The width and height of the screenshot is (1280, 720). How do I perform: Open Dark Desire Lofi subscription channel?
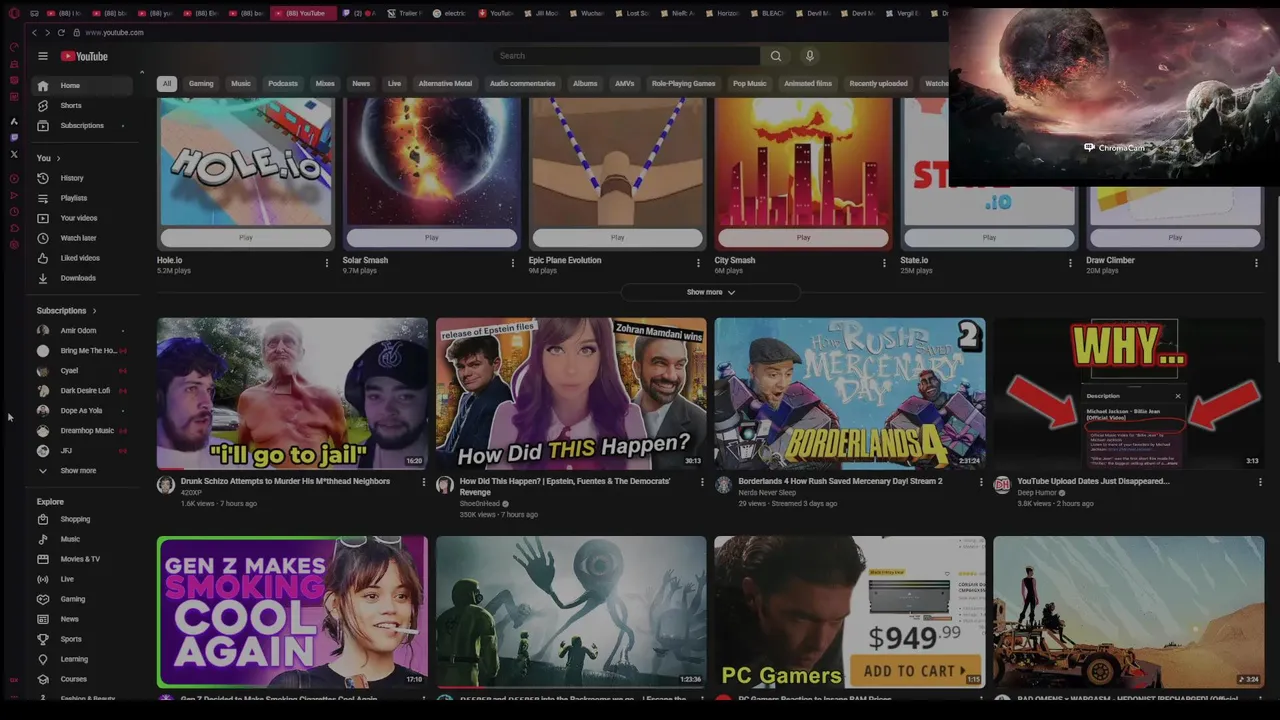click(82, 391)
